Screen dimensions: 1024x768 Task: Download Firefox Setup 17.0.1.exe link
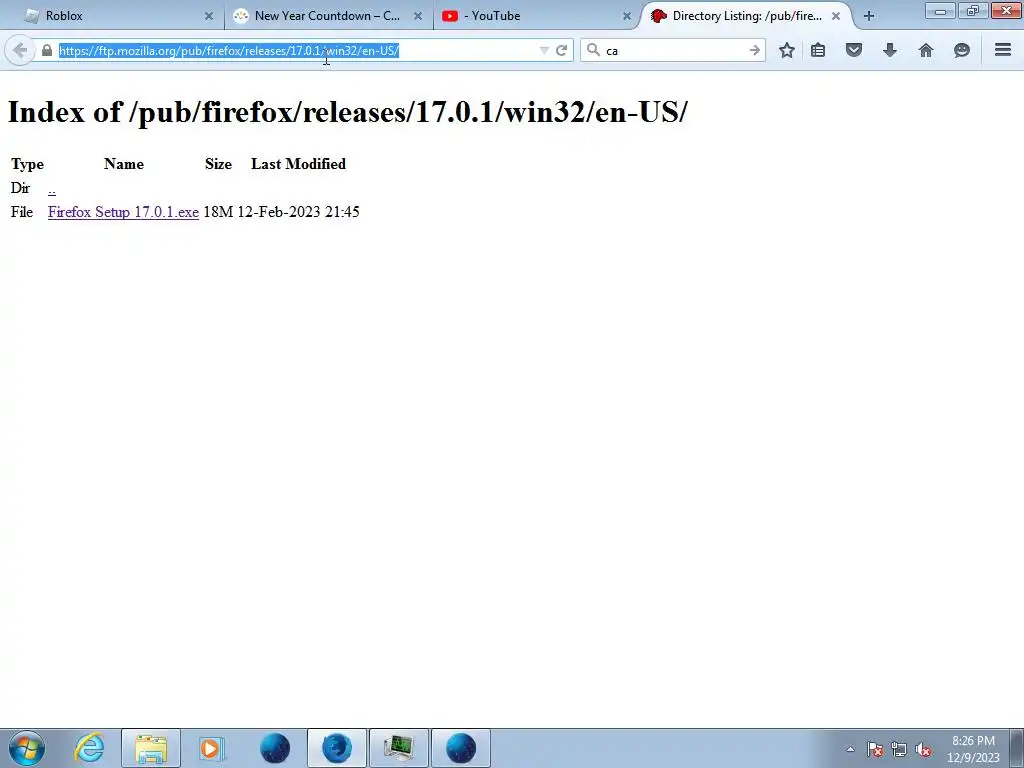click(x=123, y=212)
